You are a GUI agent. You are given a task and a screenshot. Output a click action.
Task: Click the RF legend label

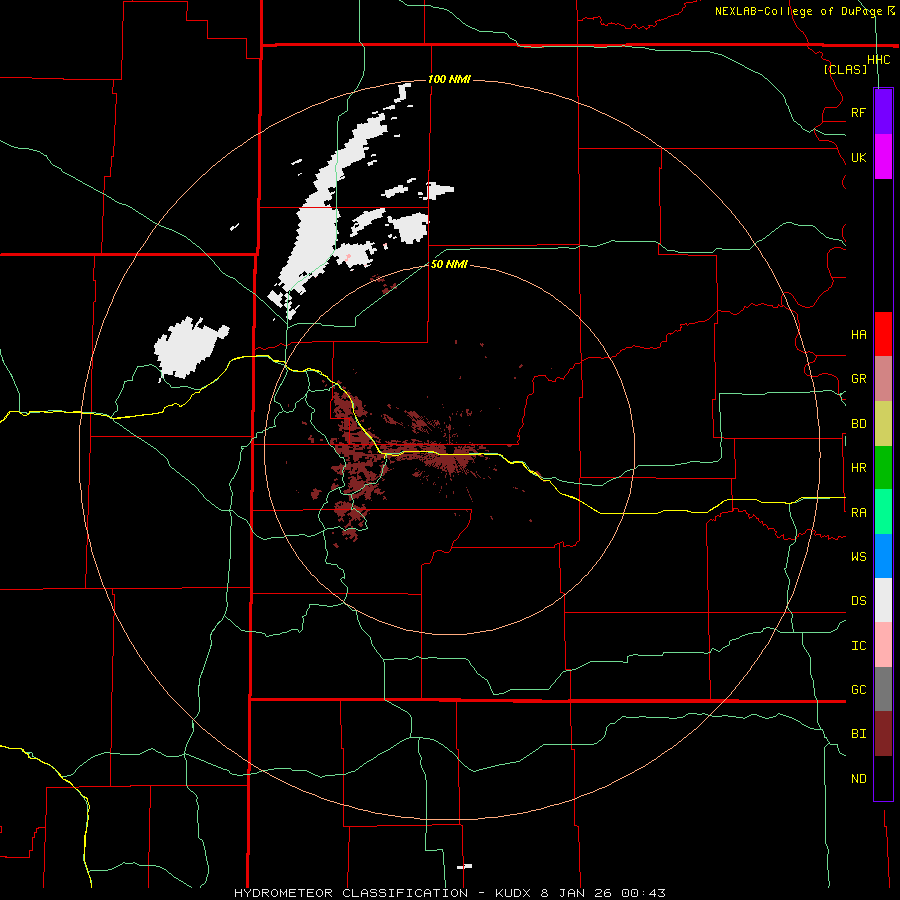[x=858, y=112]
